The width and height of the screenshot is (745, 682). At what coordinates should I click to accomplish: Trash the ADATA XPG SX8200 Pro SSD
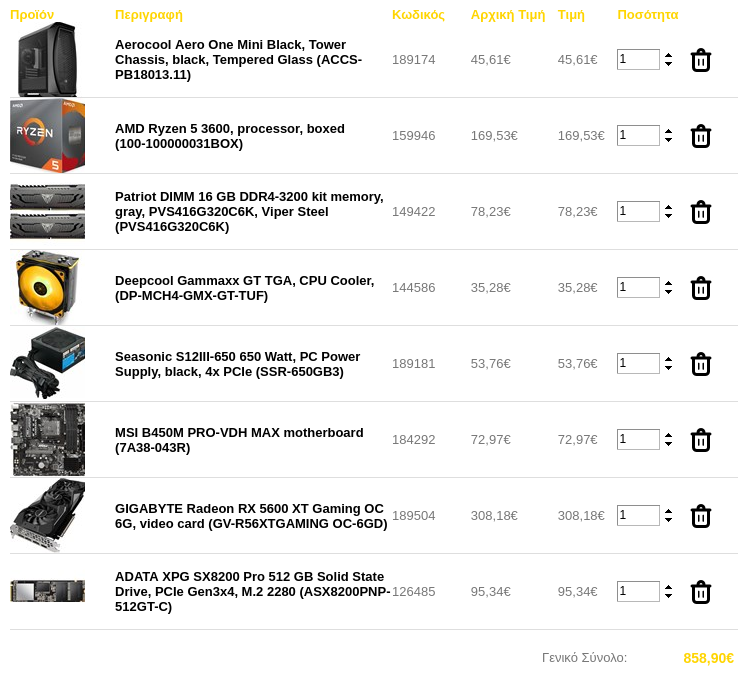[x=700, y=592]
